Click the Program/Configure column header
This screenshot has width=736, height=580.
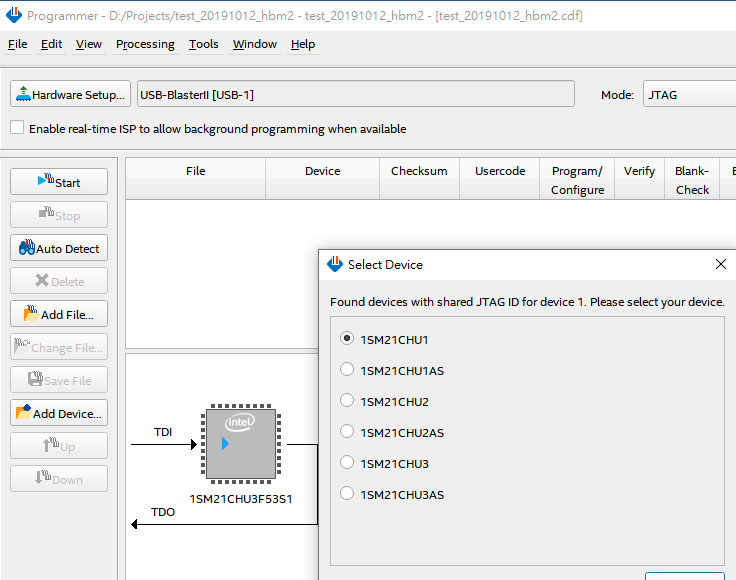(x=577, y=179)
